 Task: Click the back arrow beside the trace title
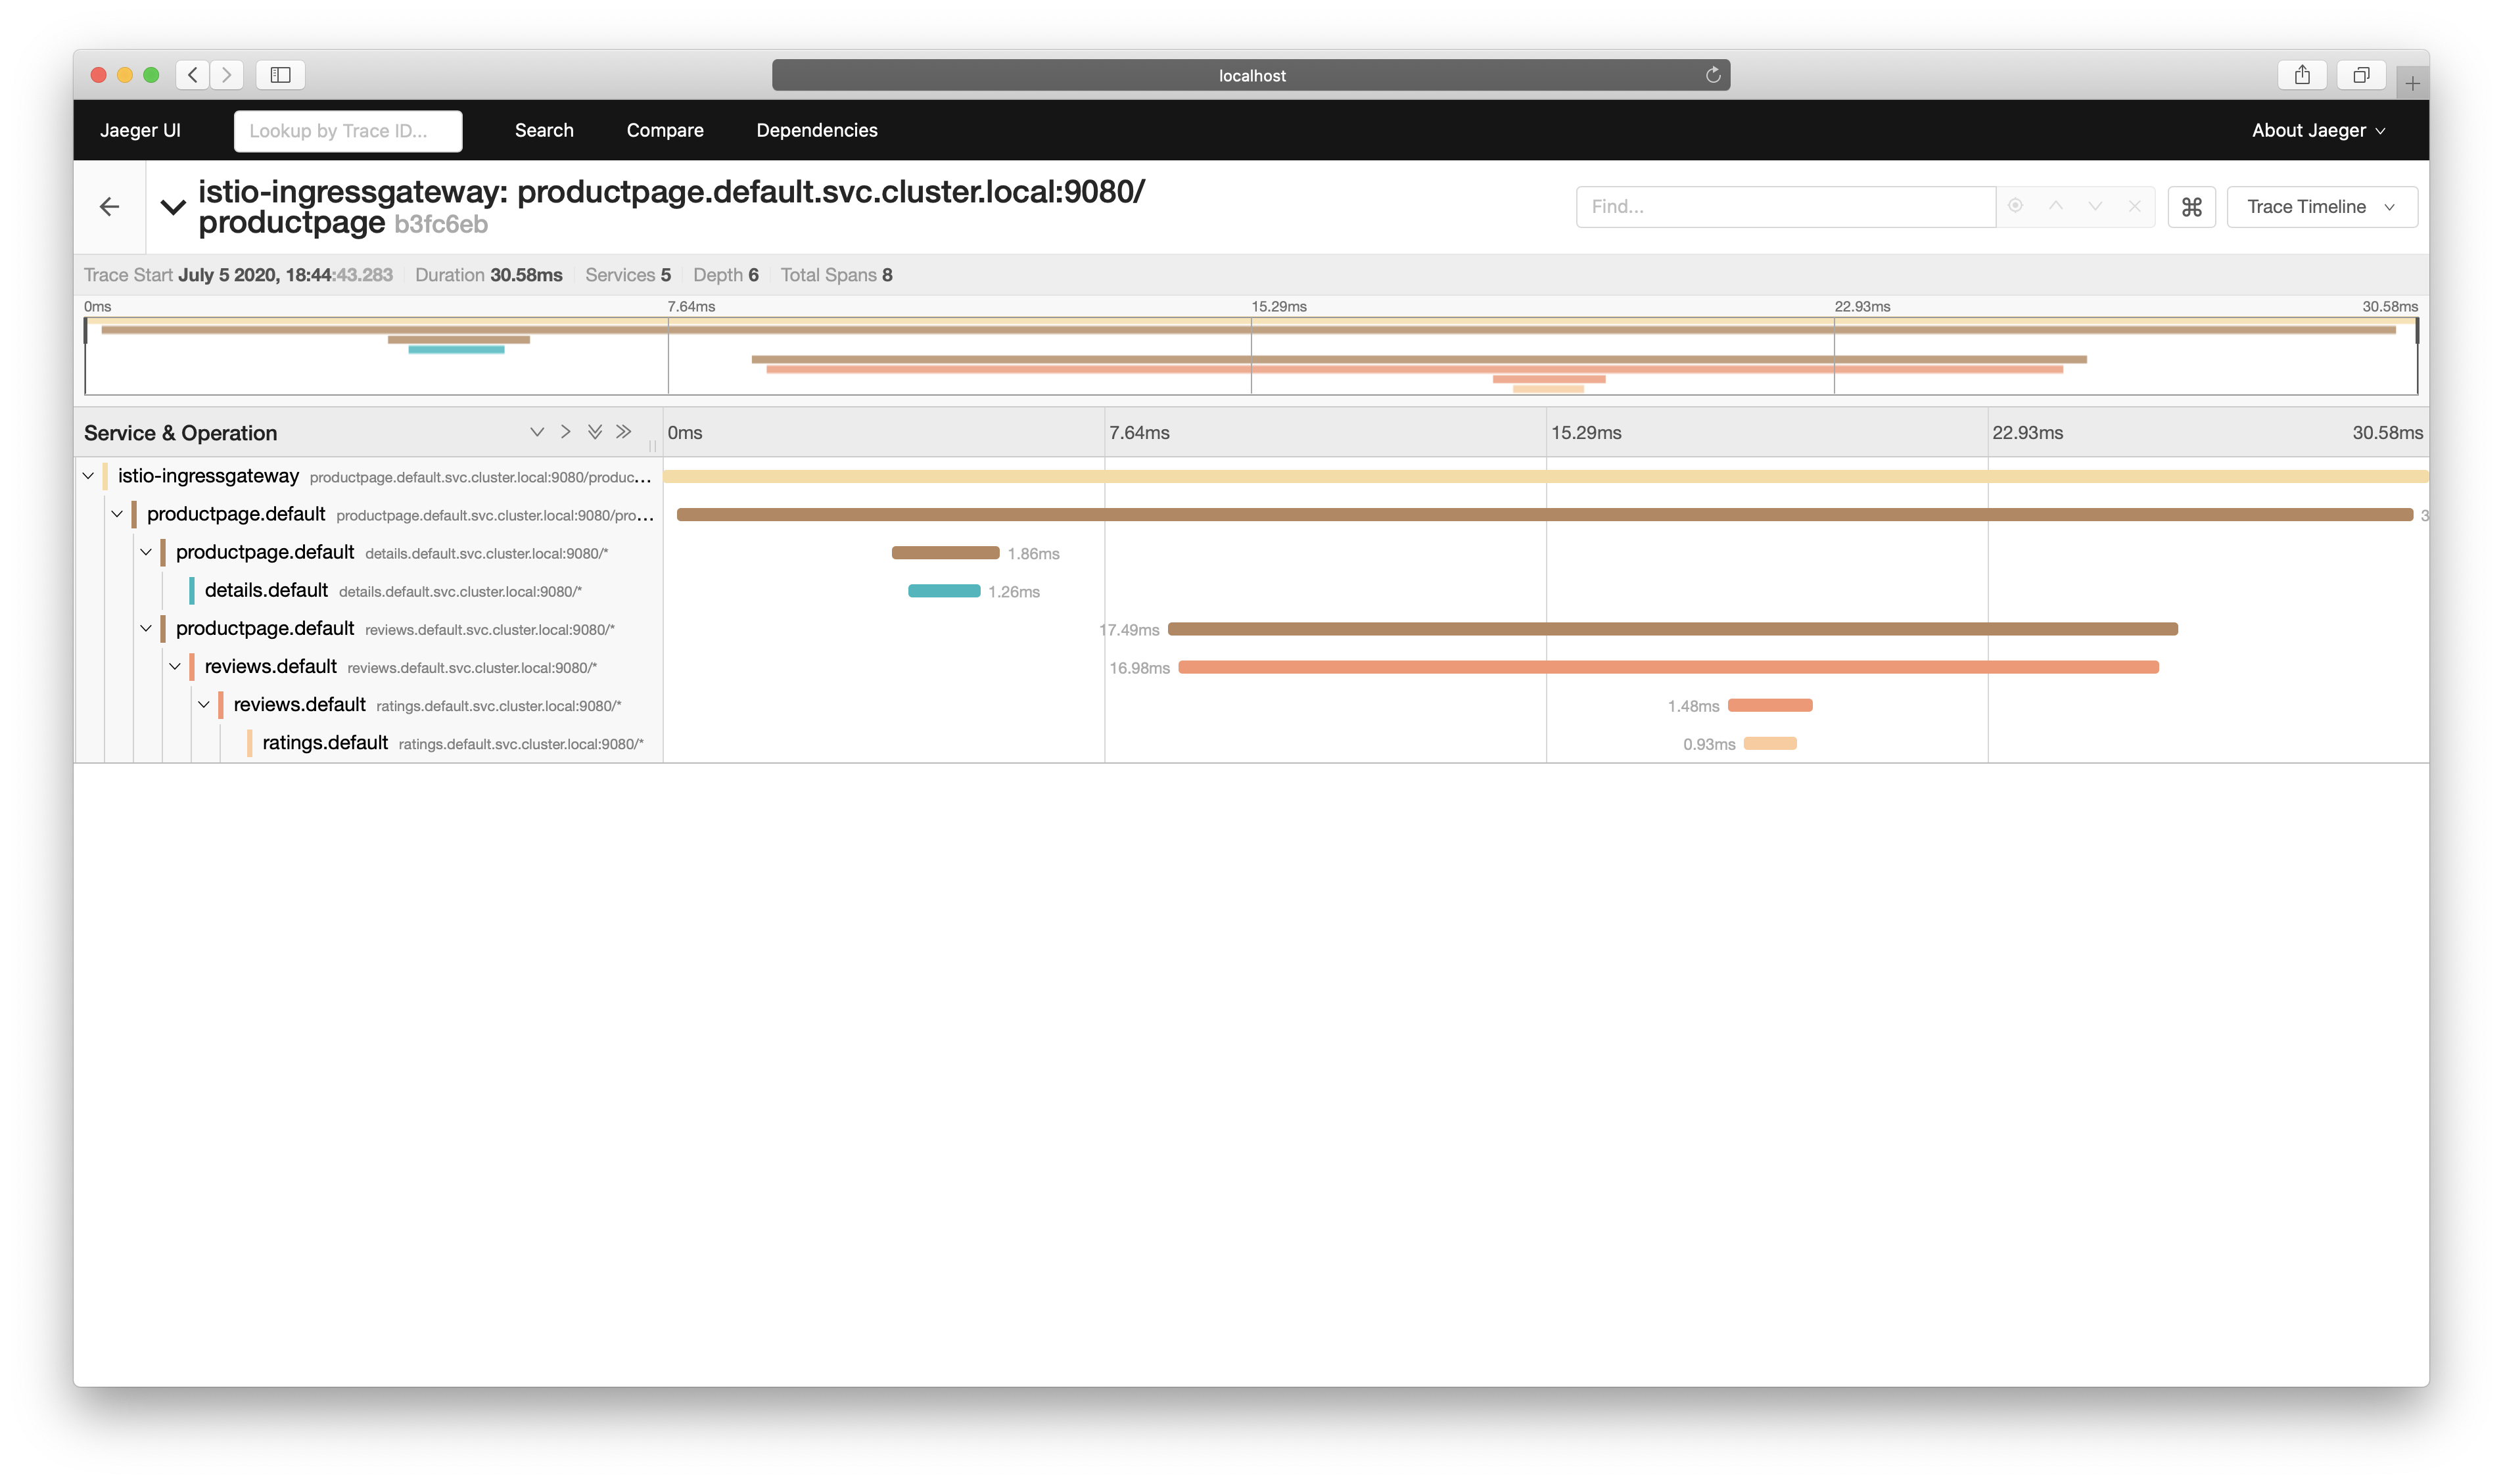tap(110, 206)
